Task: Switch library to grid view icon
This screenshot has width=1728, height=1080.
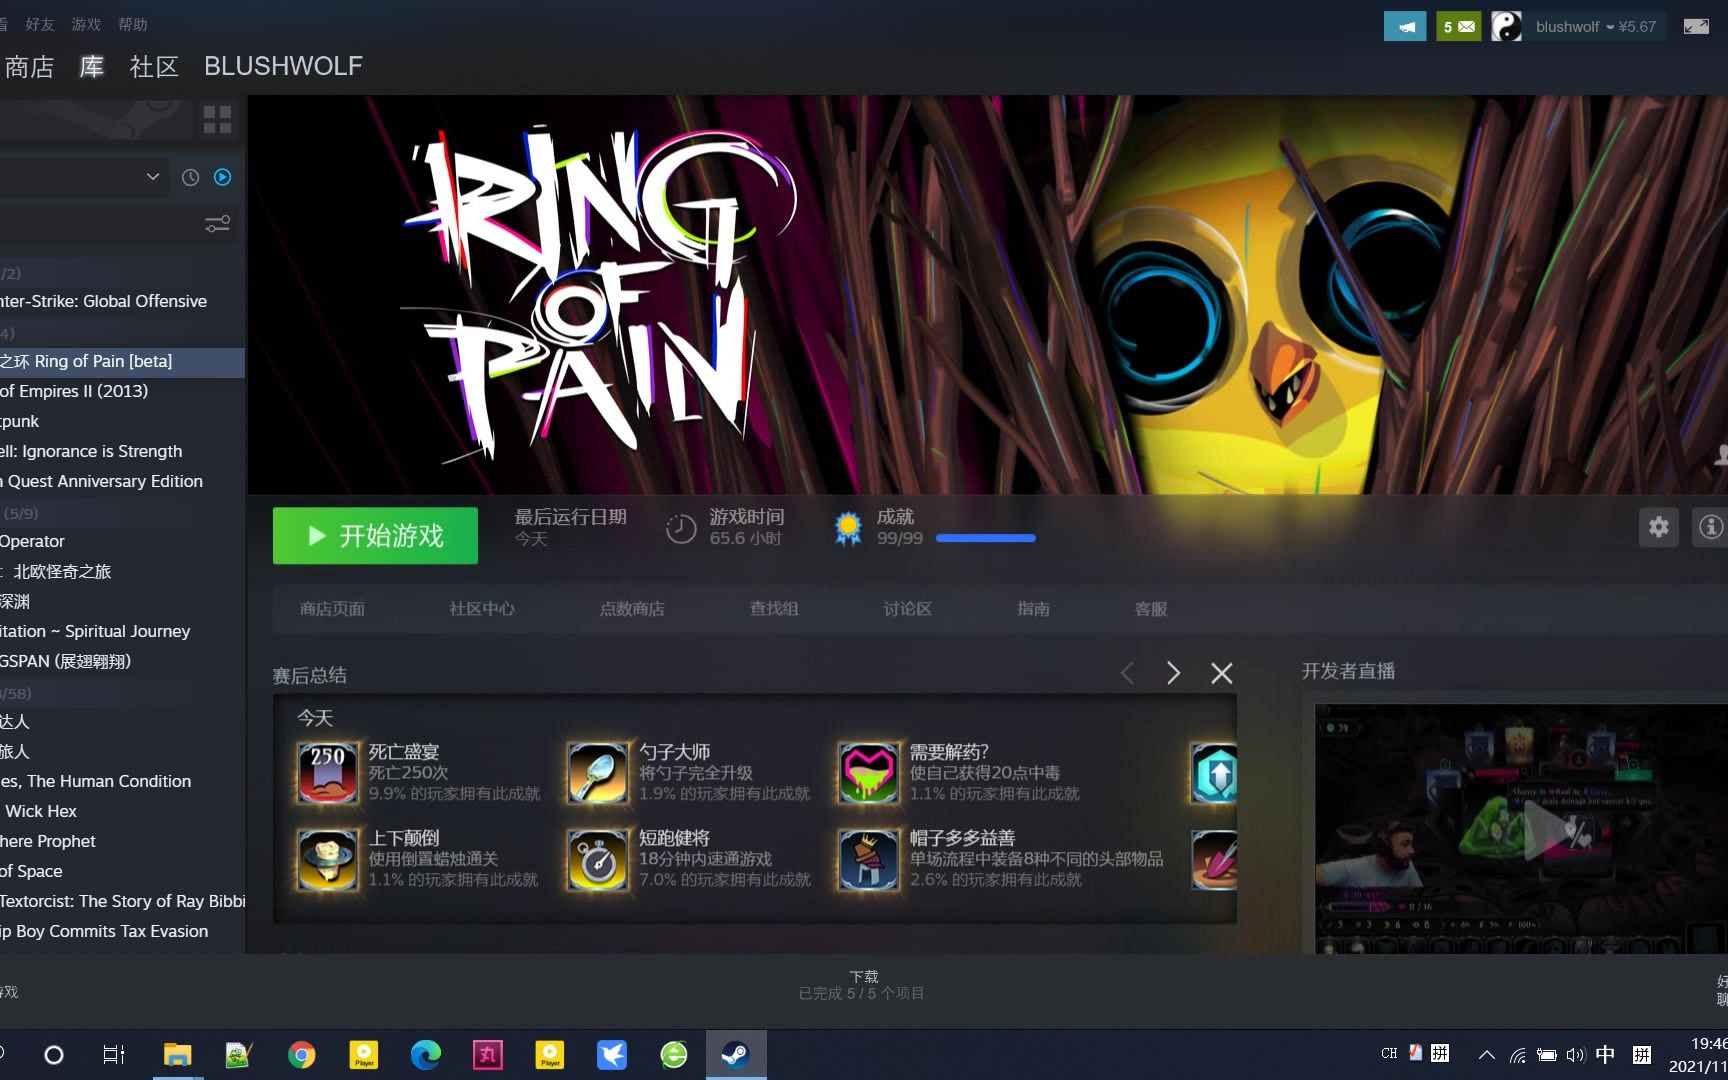Action: coord(217,120)
